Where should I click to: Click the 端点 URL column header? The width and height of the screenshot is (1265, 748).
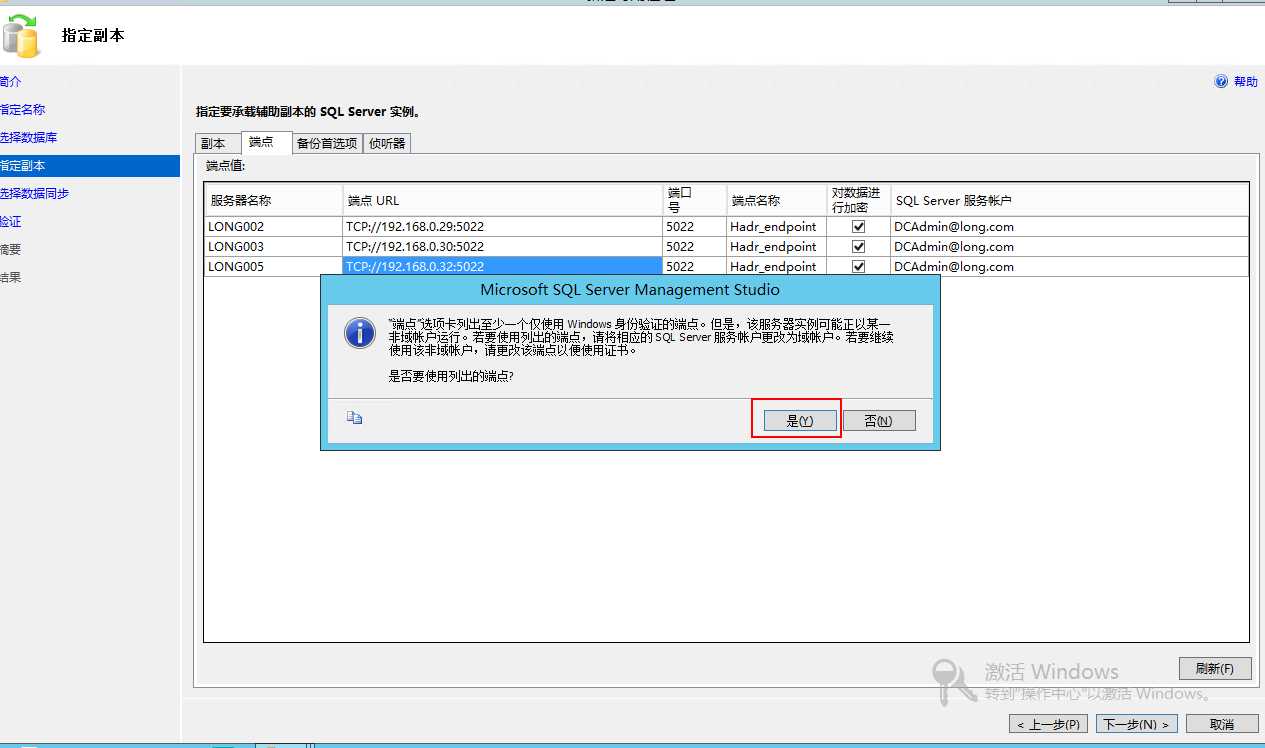[503, 200]
